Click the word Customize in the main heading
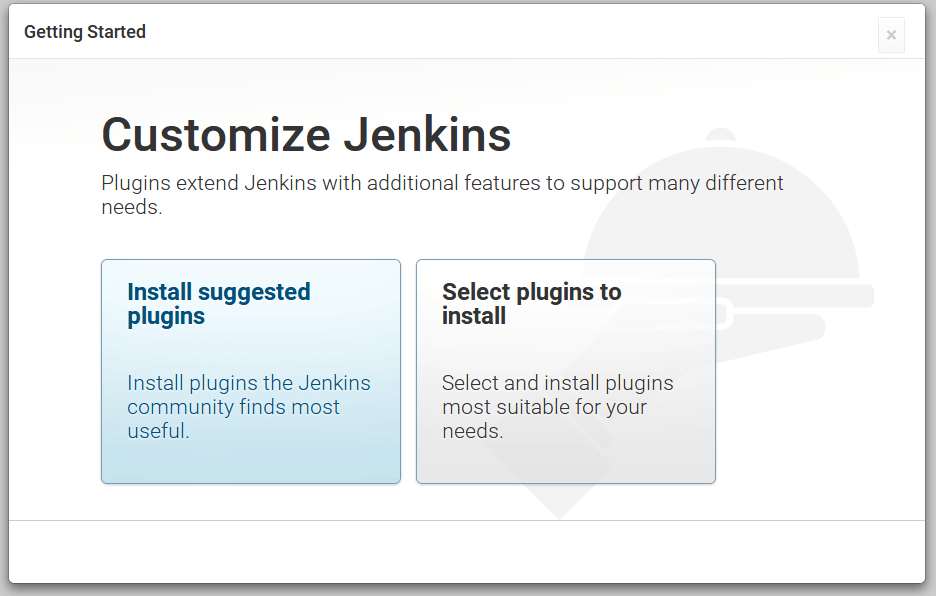The height and width of the screenshot is (596, 936). coord(200,135)
